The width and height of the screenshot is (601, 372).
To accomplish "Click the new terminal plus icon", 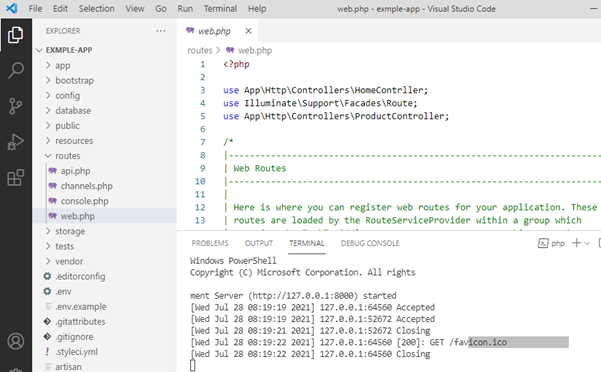I will coord(576,243).
